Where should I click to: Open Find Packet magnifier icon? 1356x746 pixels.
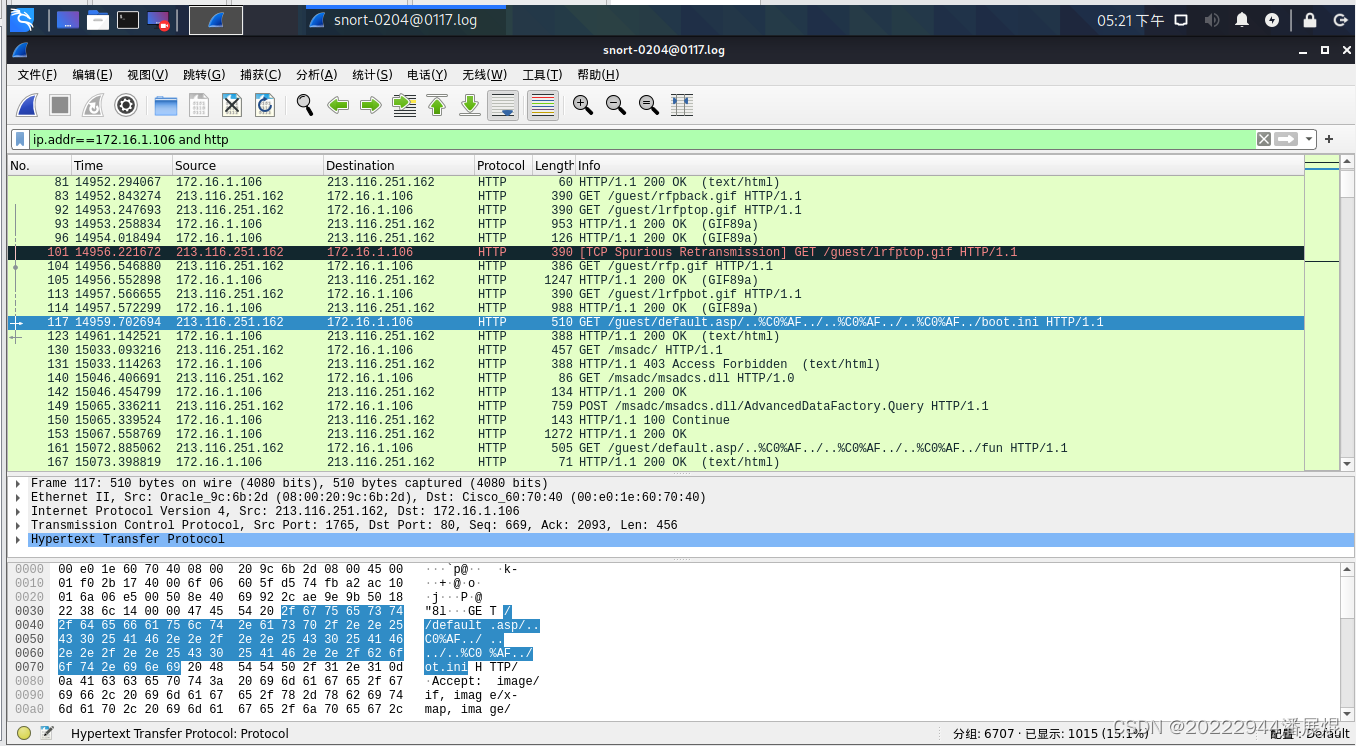click(305, 105)
